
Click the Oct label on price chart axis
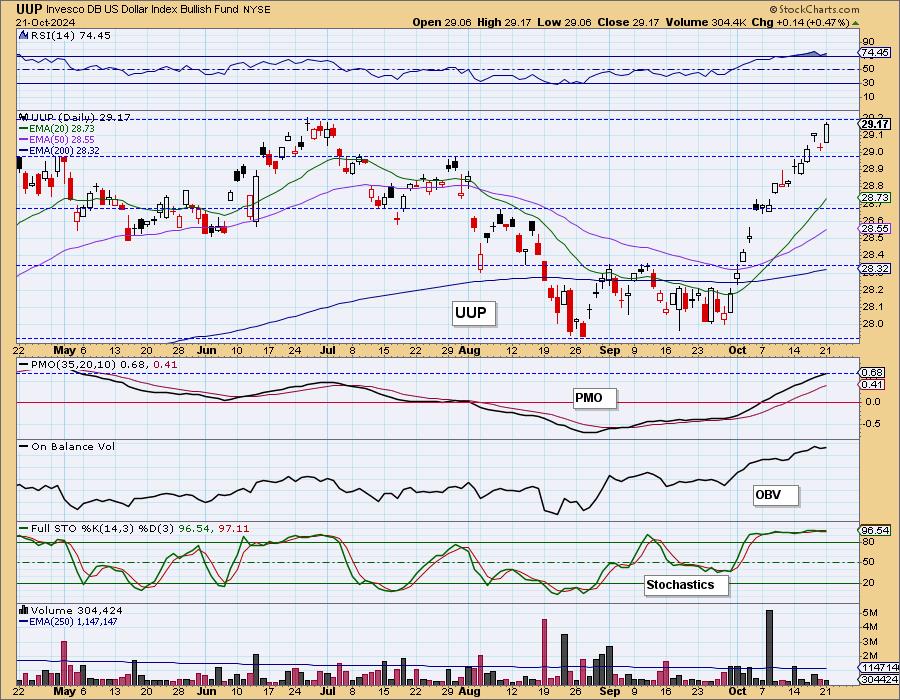pos(737,350)
